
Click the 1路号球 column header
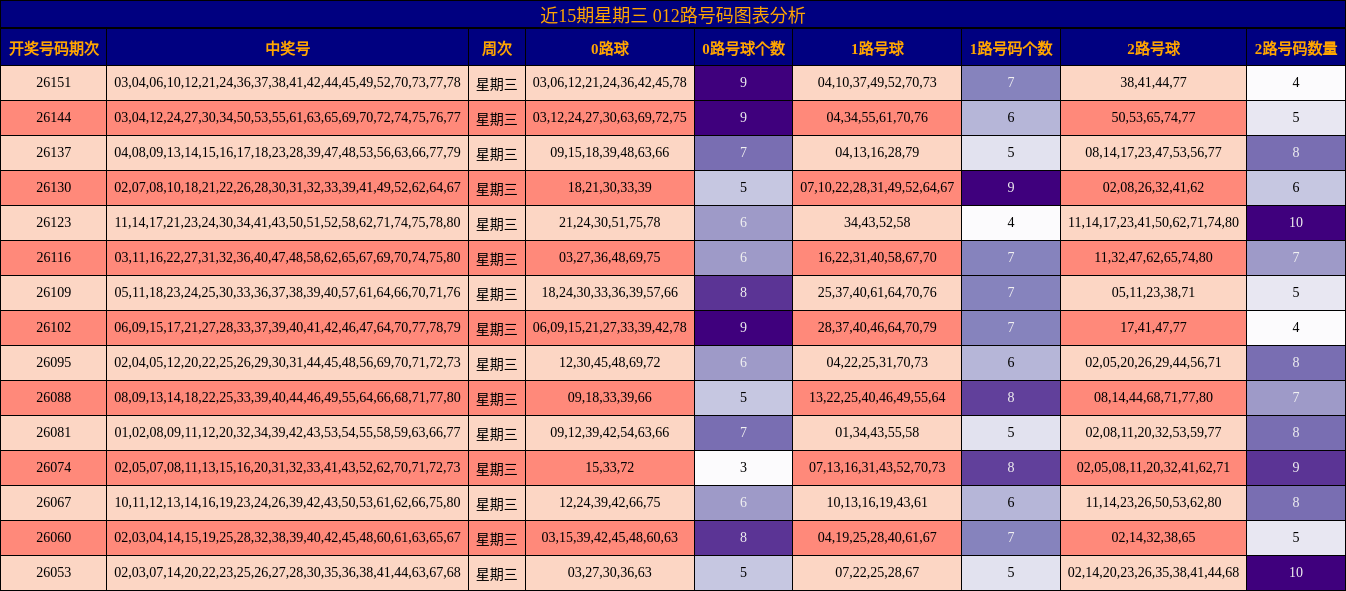tap(877, 48)
